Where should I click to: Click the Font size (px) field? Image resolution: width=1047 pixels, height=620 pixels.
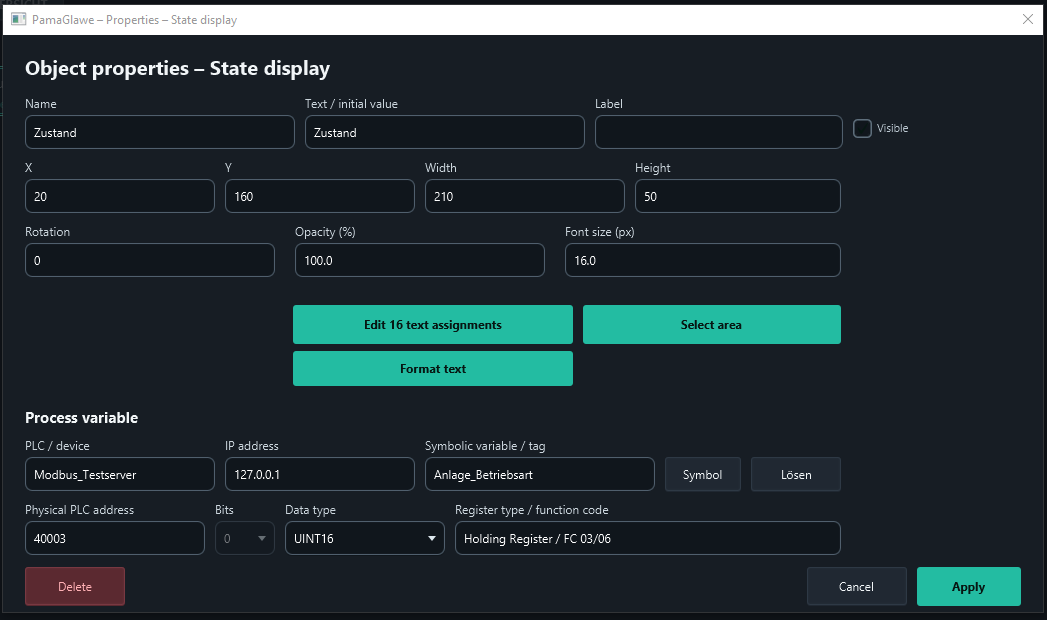pyautogui.click(x=702, y=260)
